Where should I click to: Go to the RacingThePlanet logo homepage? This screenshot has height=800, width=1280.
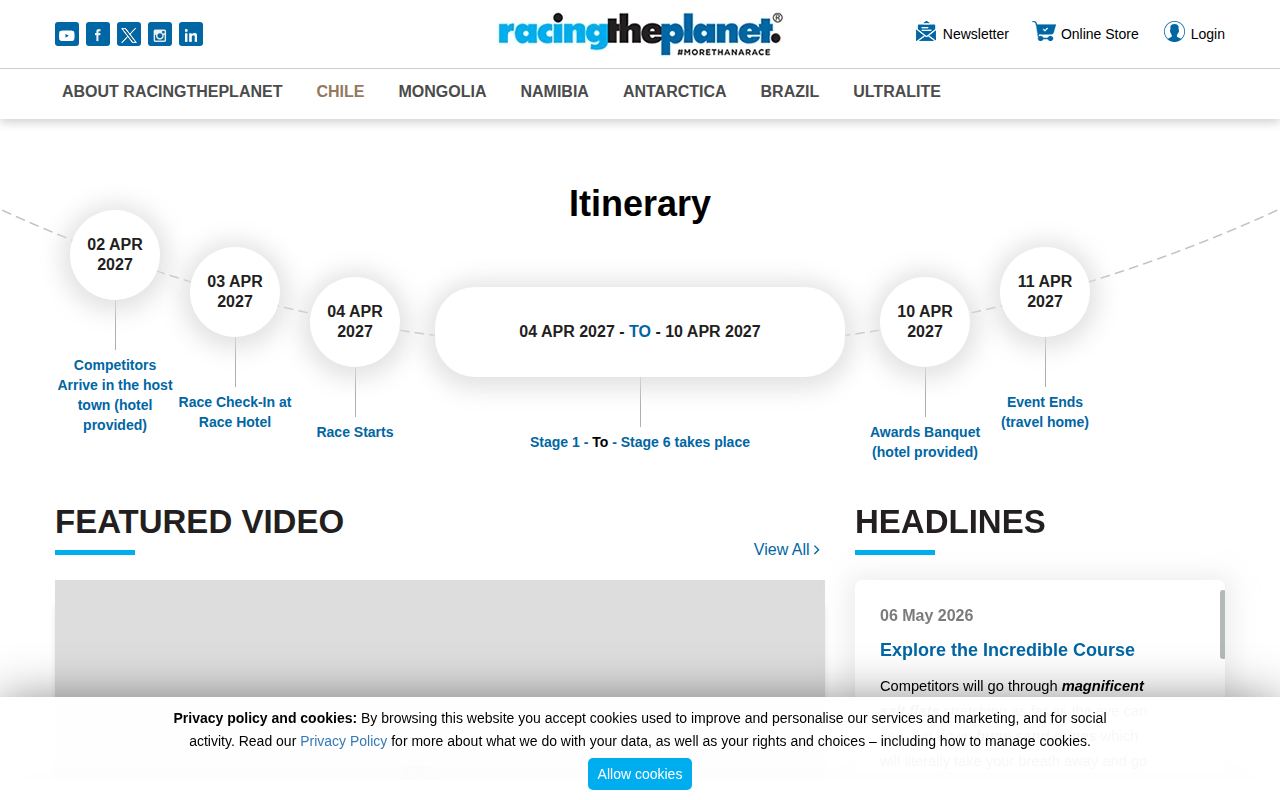click(640, 34)
